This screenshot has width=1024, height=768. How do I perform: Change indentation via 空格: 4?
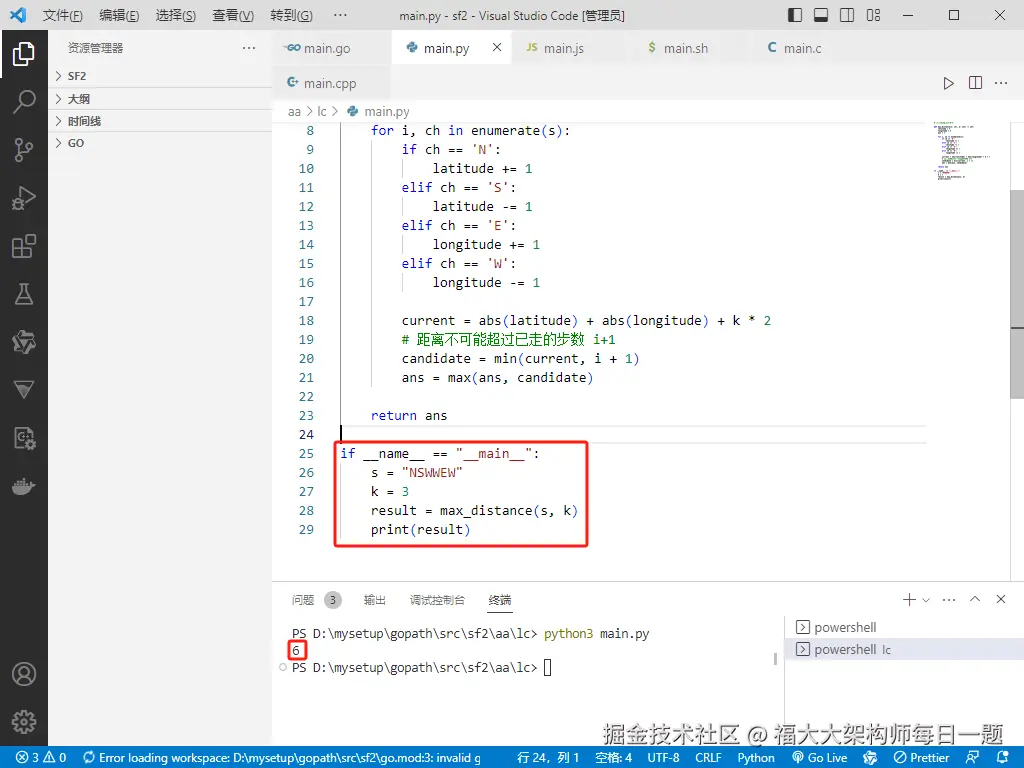click(614, 758)
